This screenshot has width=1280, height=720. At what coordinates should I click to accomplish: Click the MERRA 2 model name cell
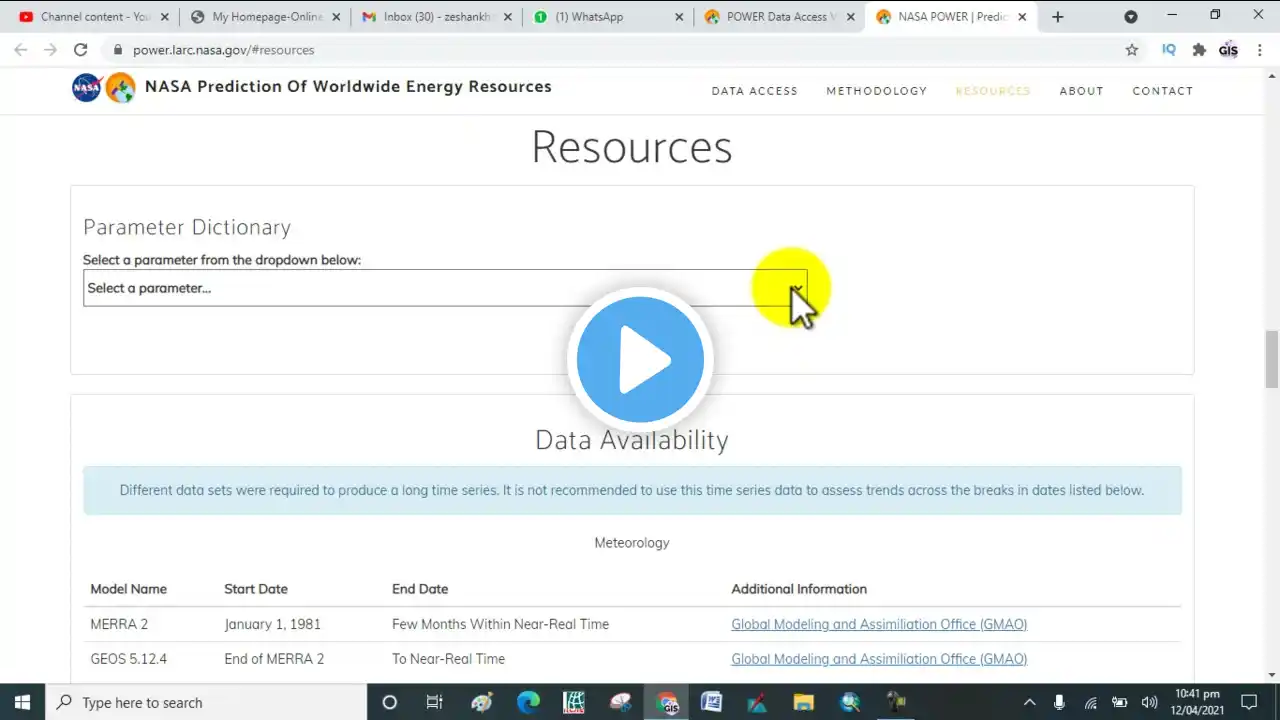click(x=119, y=624)
